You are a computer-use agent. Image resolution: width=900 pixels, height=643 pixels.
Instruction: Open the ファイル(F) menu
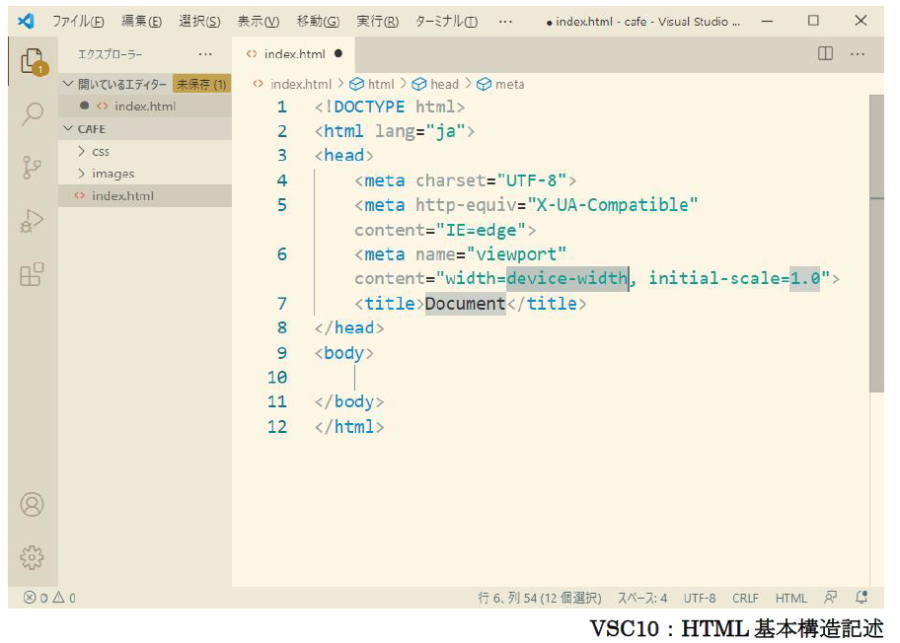click(x=78, y=22)
